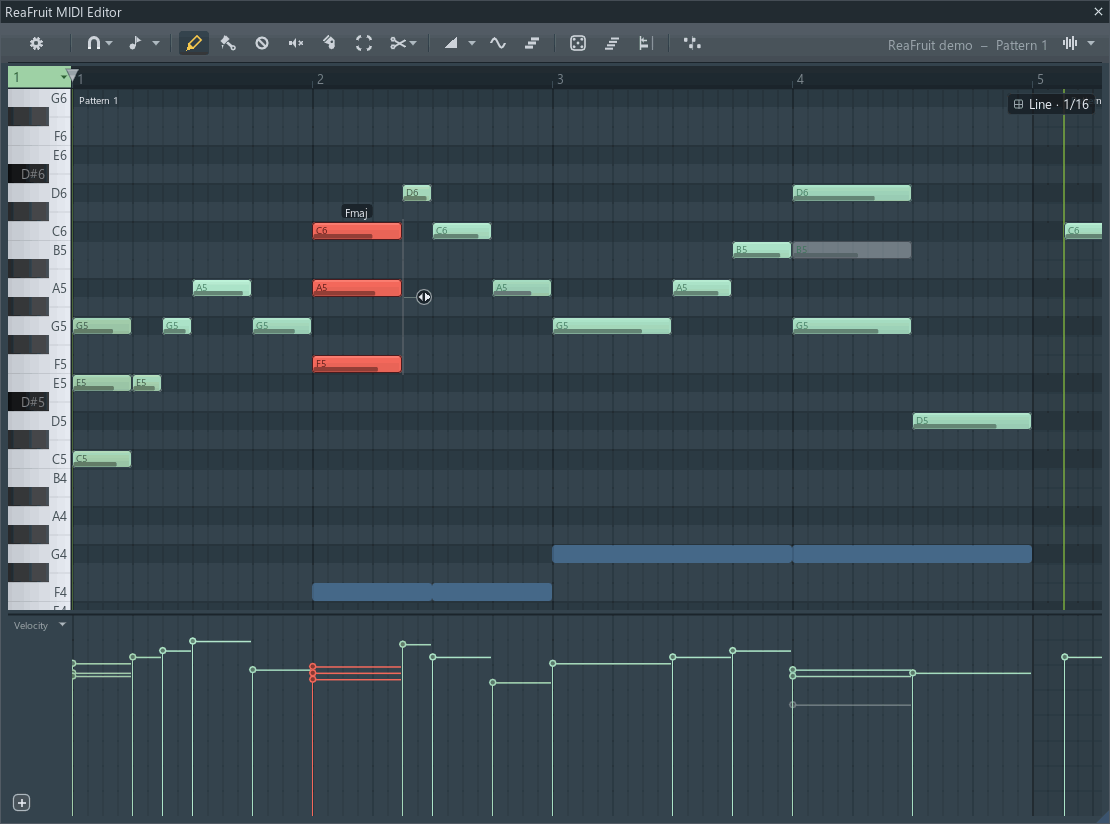The width and height of the screenshot is (1110, 824).
Task: Click the stacked bars arpeggiate icon
Action: 532,44
